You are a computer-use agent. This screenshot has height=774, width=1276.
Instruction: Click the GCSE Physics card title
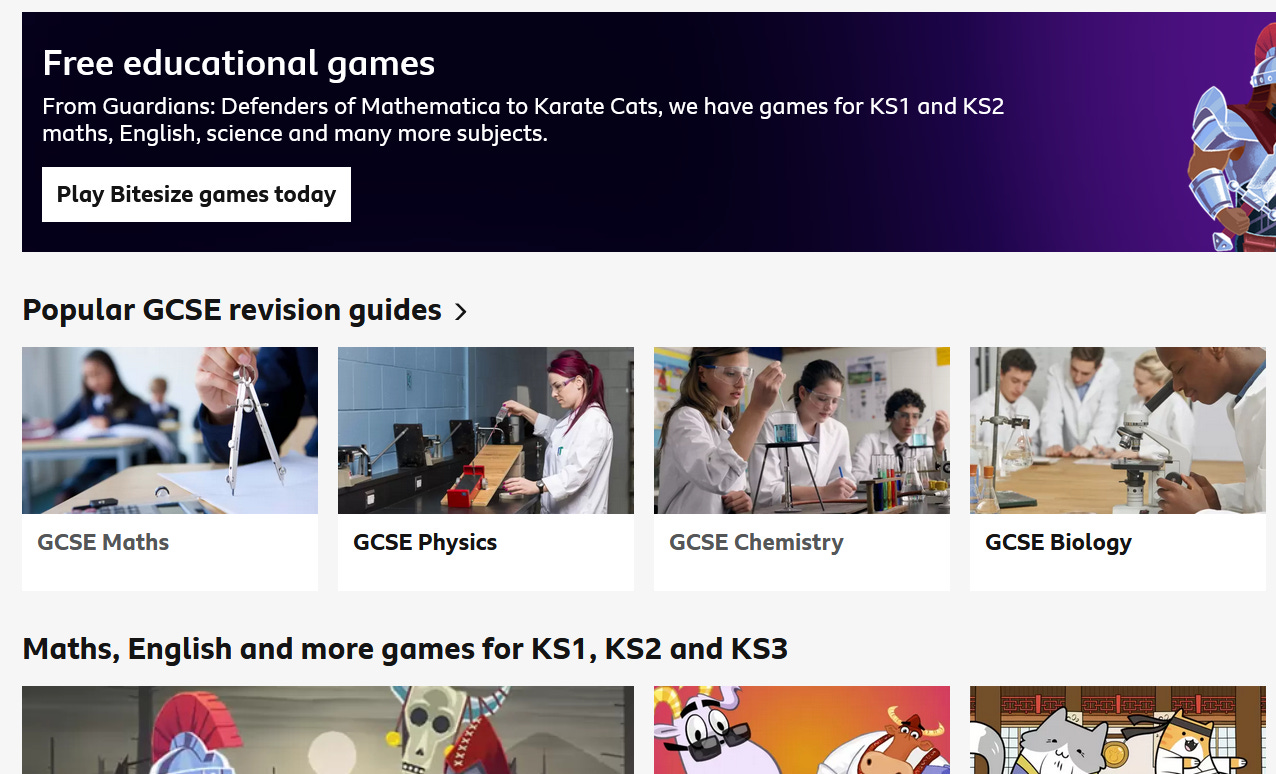pos(425,542)
